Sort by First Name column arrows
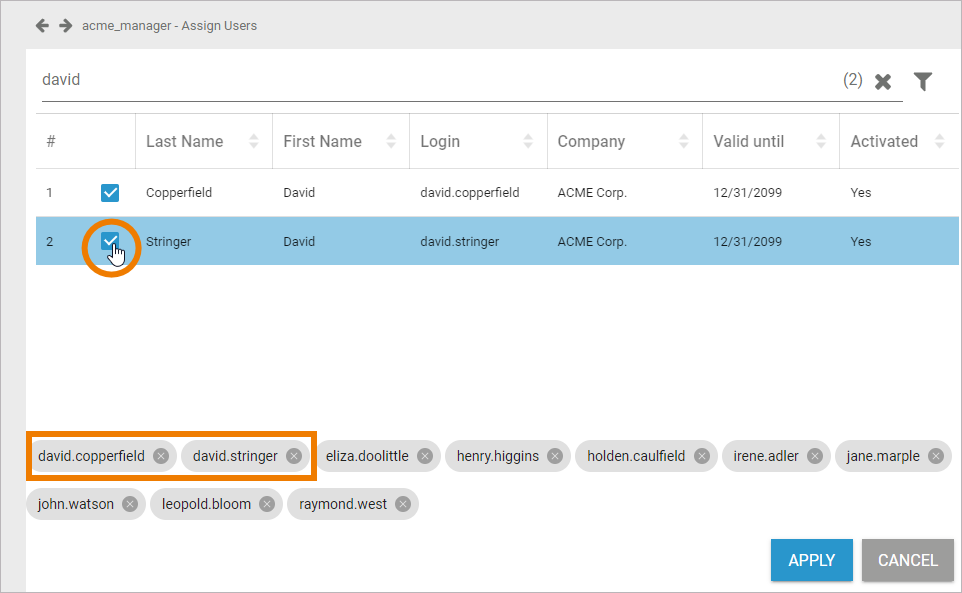 pyautogui.click(x=391, y=141)
